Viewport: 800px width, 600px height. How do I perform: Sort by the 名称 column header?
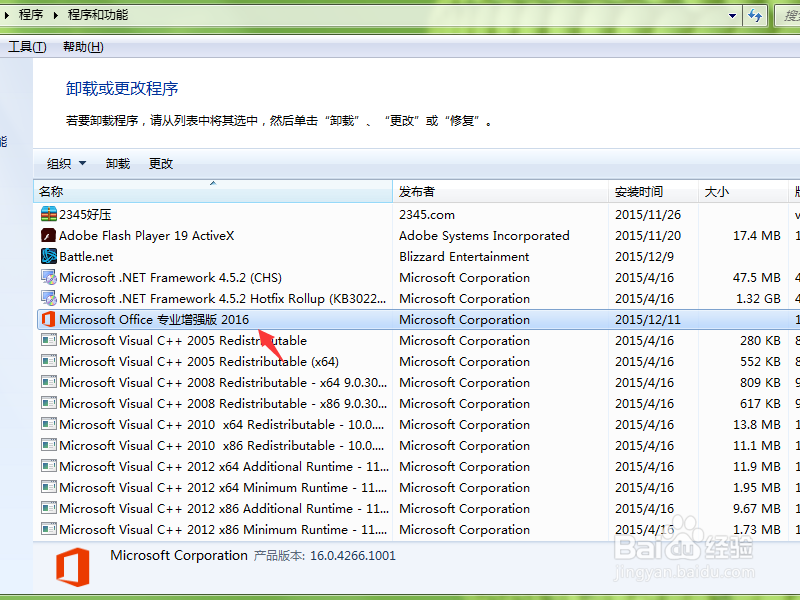coord(213,191)
